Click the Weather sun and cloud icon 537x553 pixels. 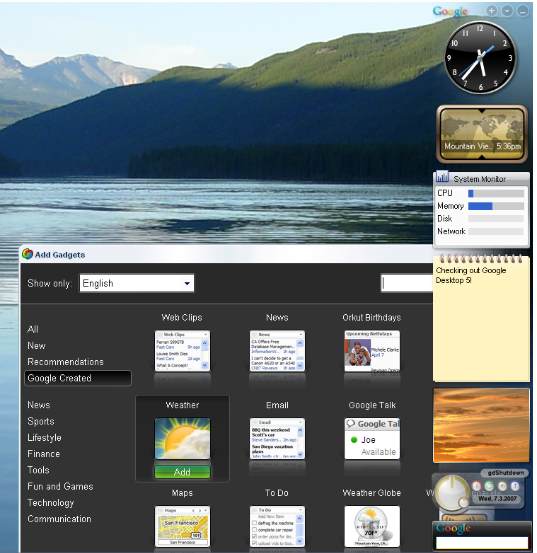tap(182, 438)
